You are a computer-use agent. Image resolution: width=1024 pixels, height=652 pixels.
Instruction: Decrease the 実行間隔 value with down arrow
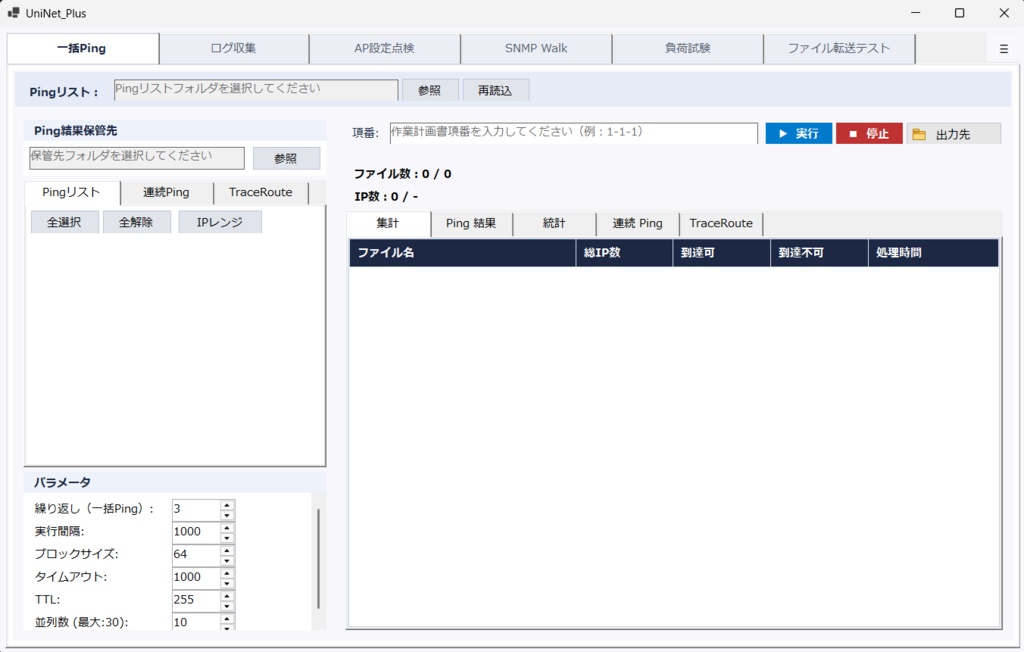pos(227,538)
